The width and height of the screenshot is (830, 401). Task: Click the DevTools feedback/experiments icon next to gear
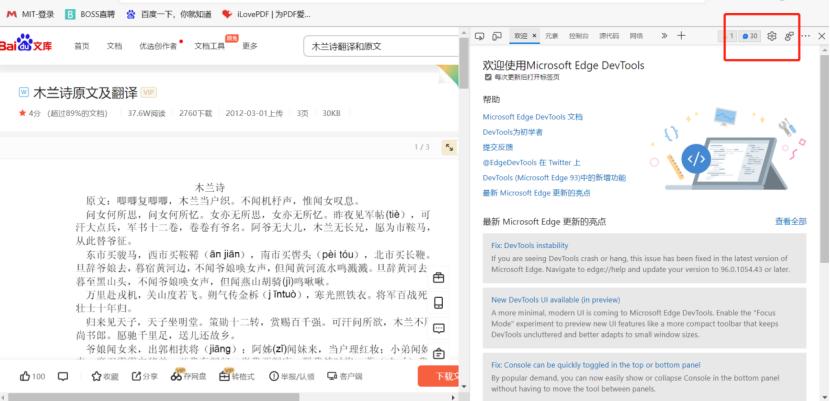pos(789,36)
